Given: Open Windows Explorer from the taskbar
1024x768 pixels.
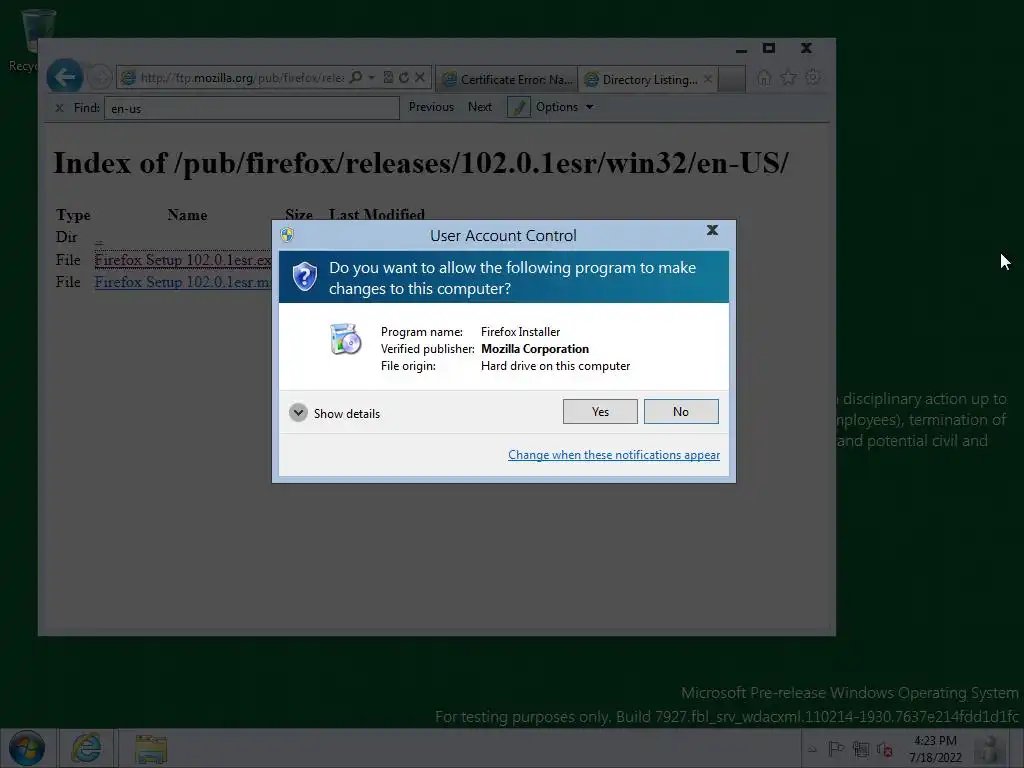Looking at the screenshot, I should point(151,748).
